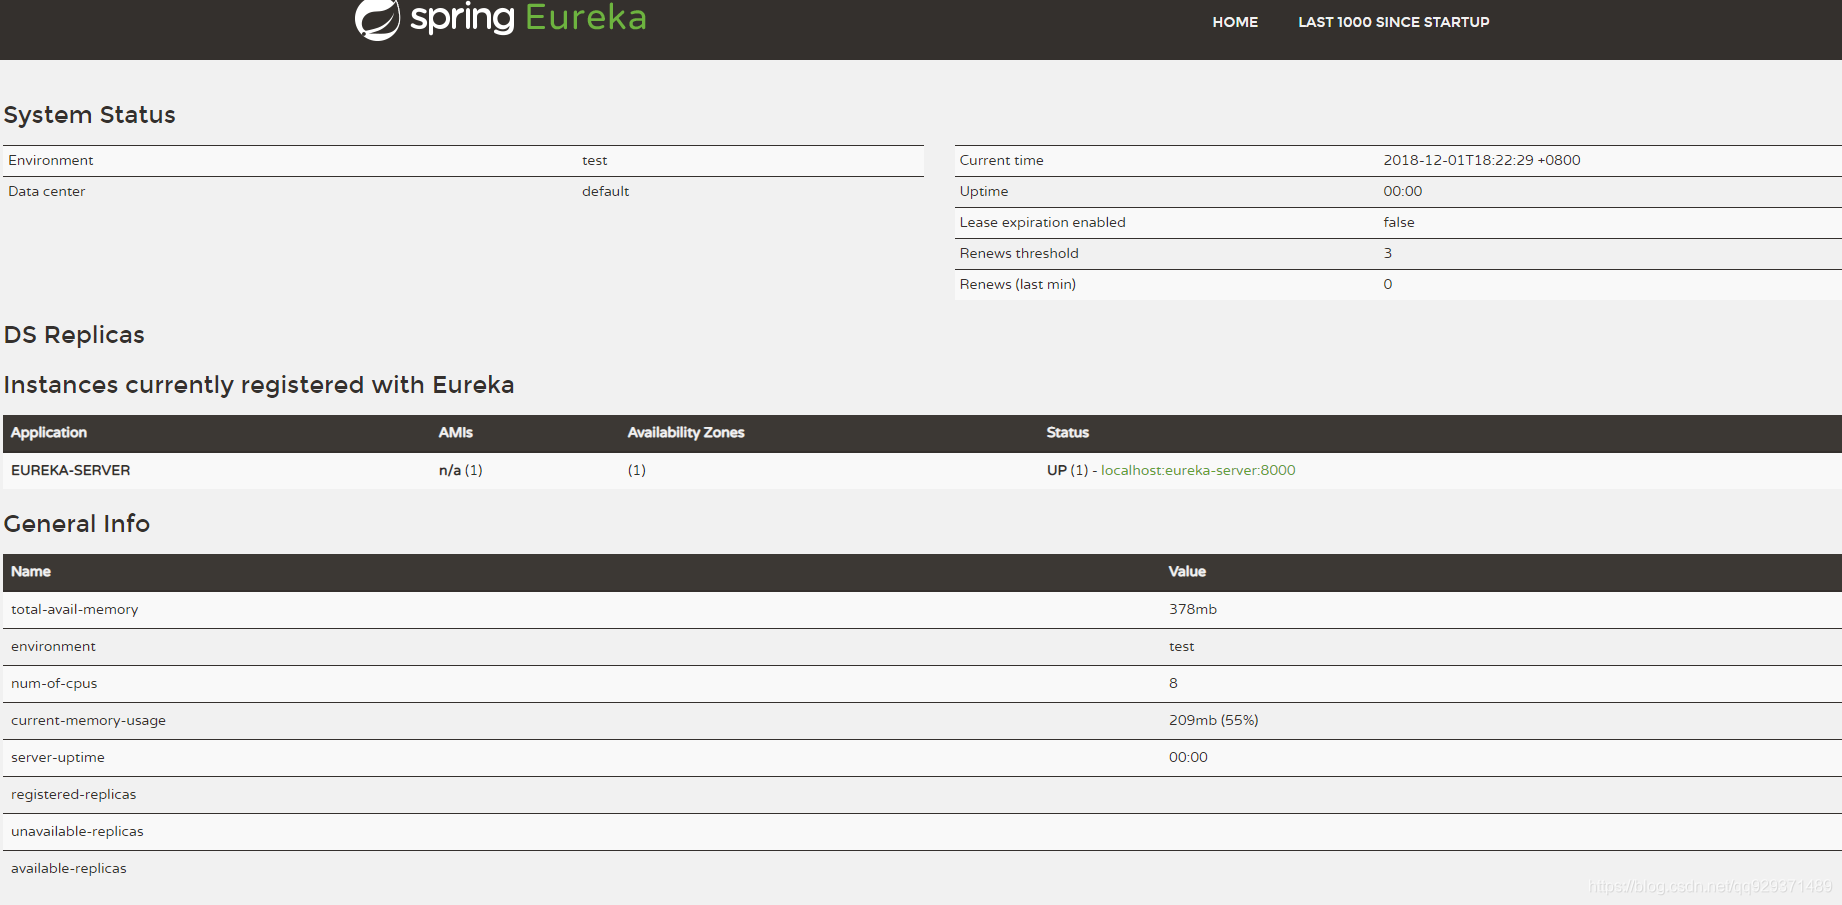The width and height of the screenshot is (1842, 905).
Task: Select the General Info heading
Action: (x=77, y=524)
